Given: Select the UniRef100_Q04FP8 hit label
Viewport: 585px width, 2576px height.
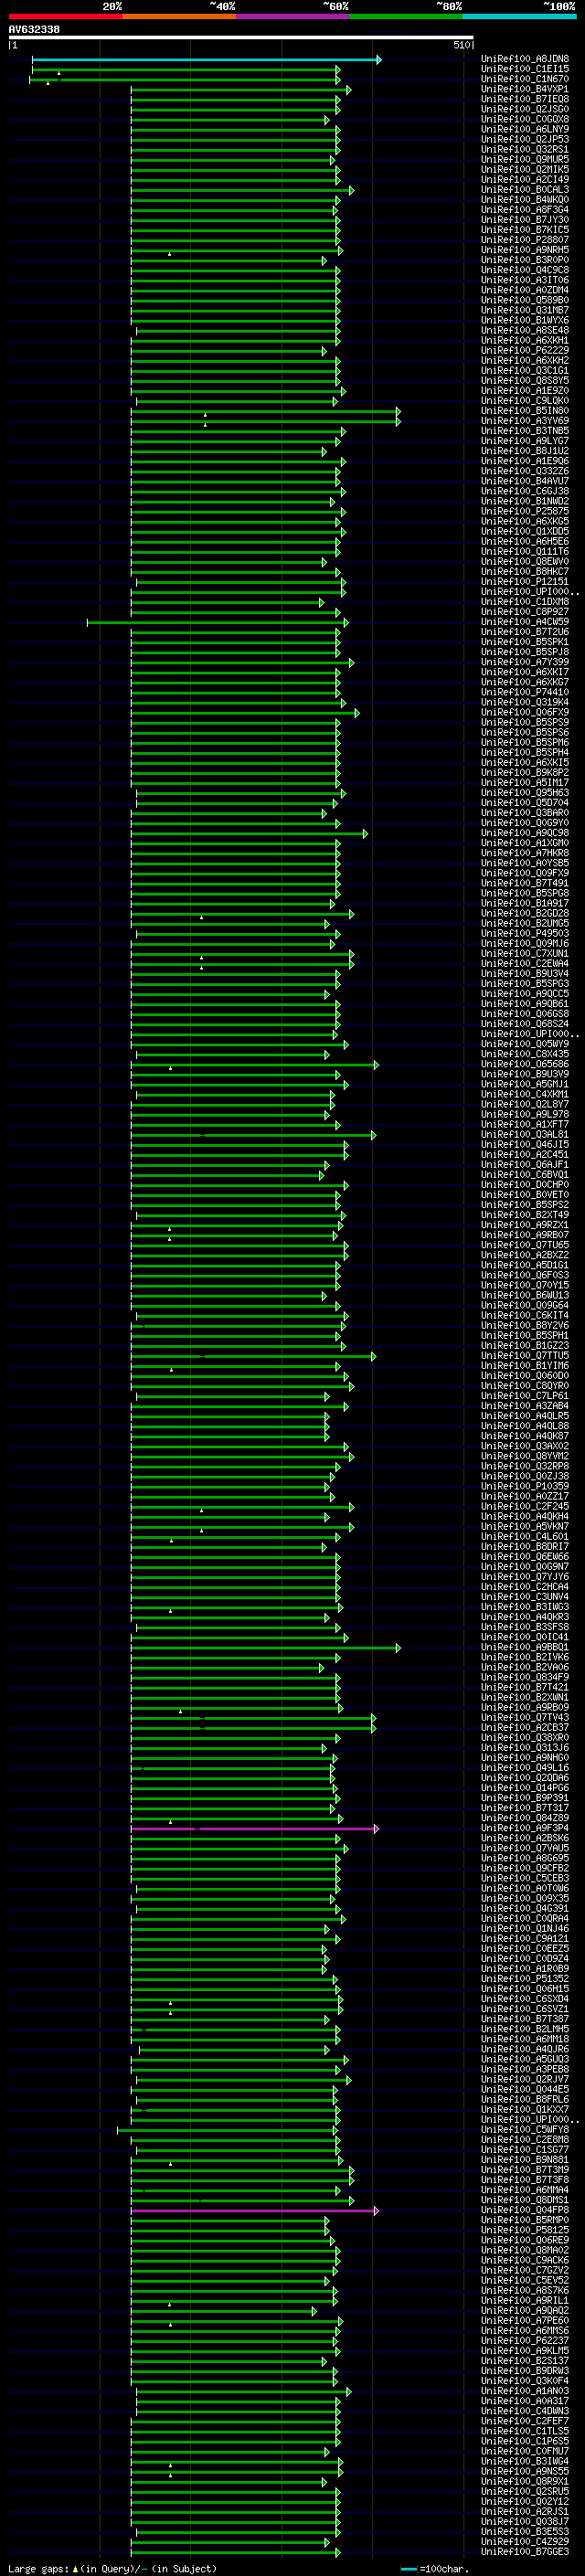Looking at the screenshot, I should [x=525, y=2211].
